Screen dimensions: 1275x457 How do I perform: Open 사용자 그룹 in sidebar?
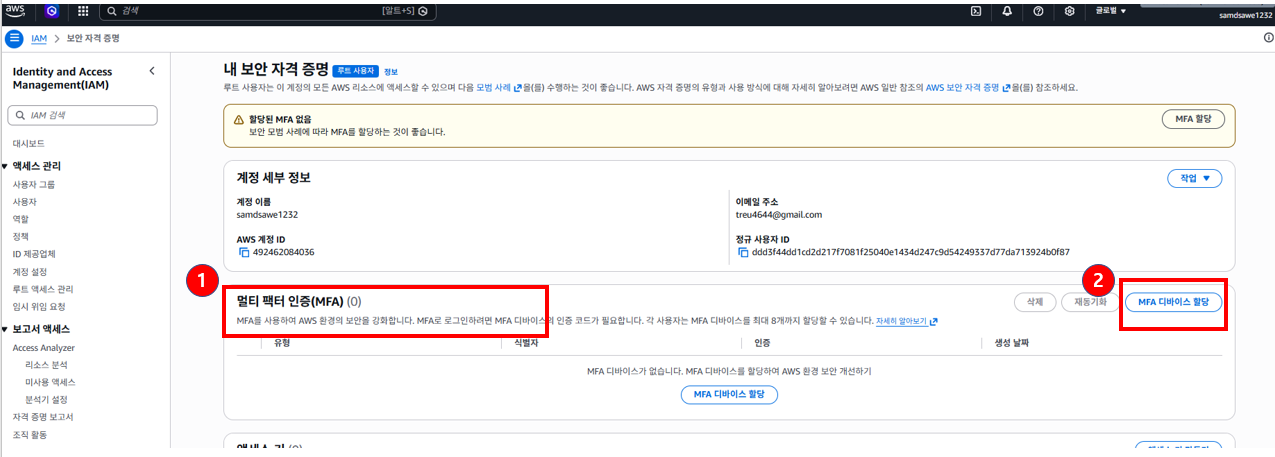pos(34,185)
